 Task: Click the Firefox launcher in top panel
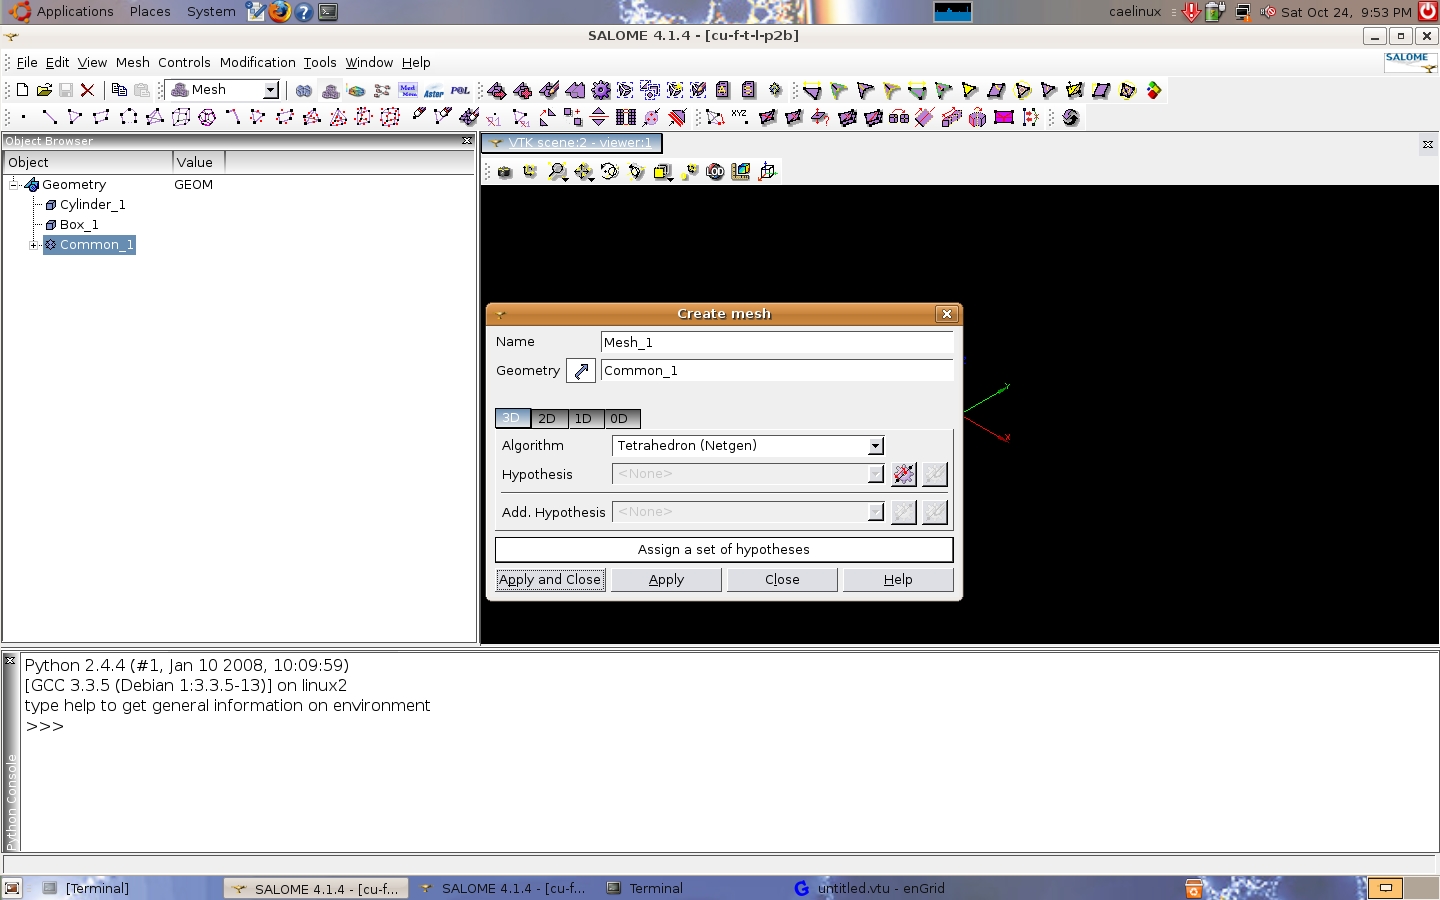pyautogui.click(x=280, y=12)
